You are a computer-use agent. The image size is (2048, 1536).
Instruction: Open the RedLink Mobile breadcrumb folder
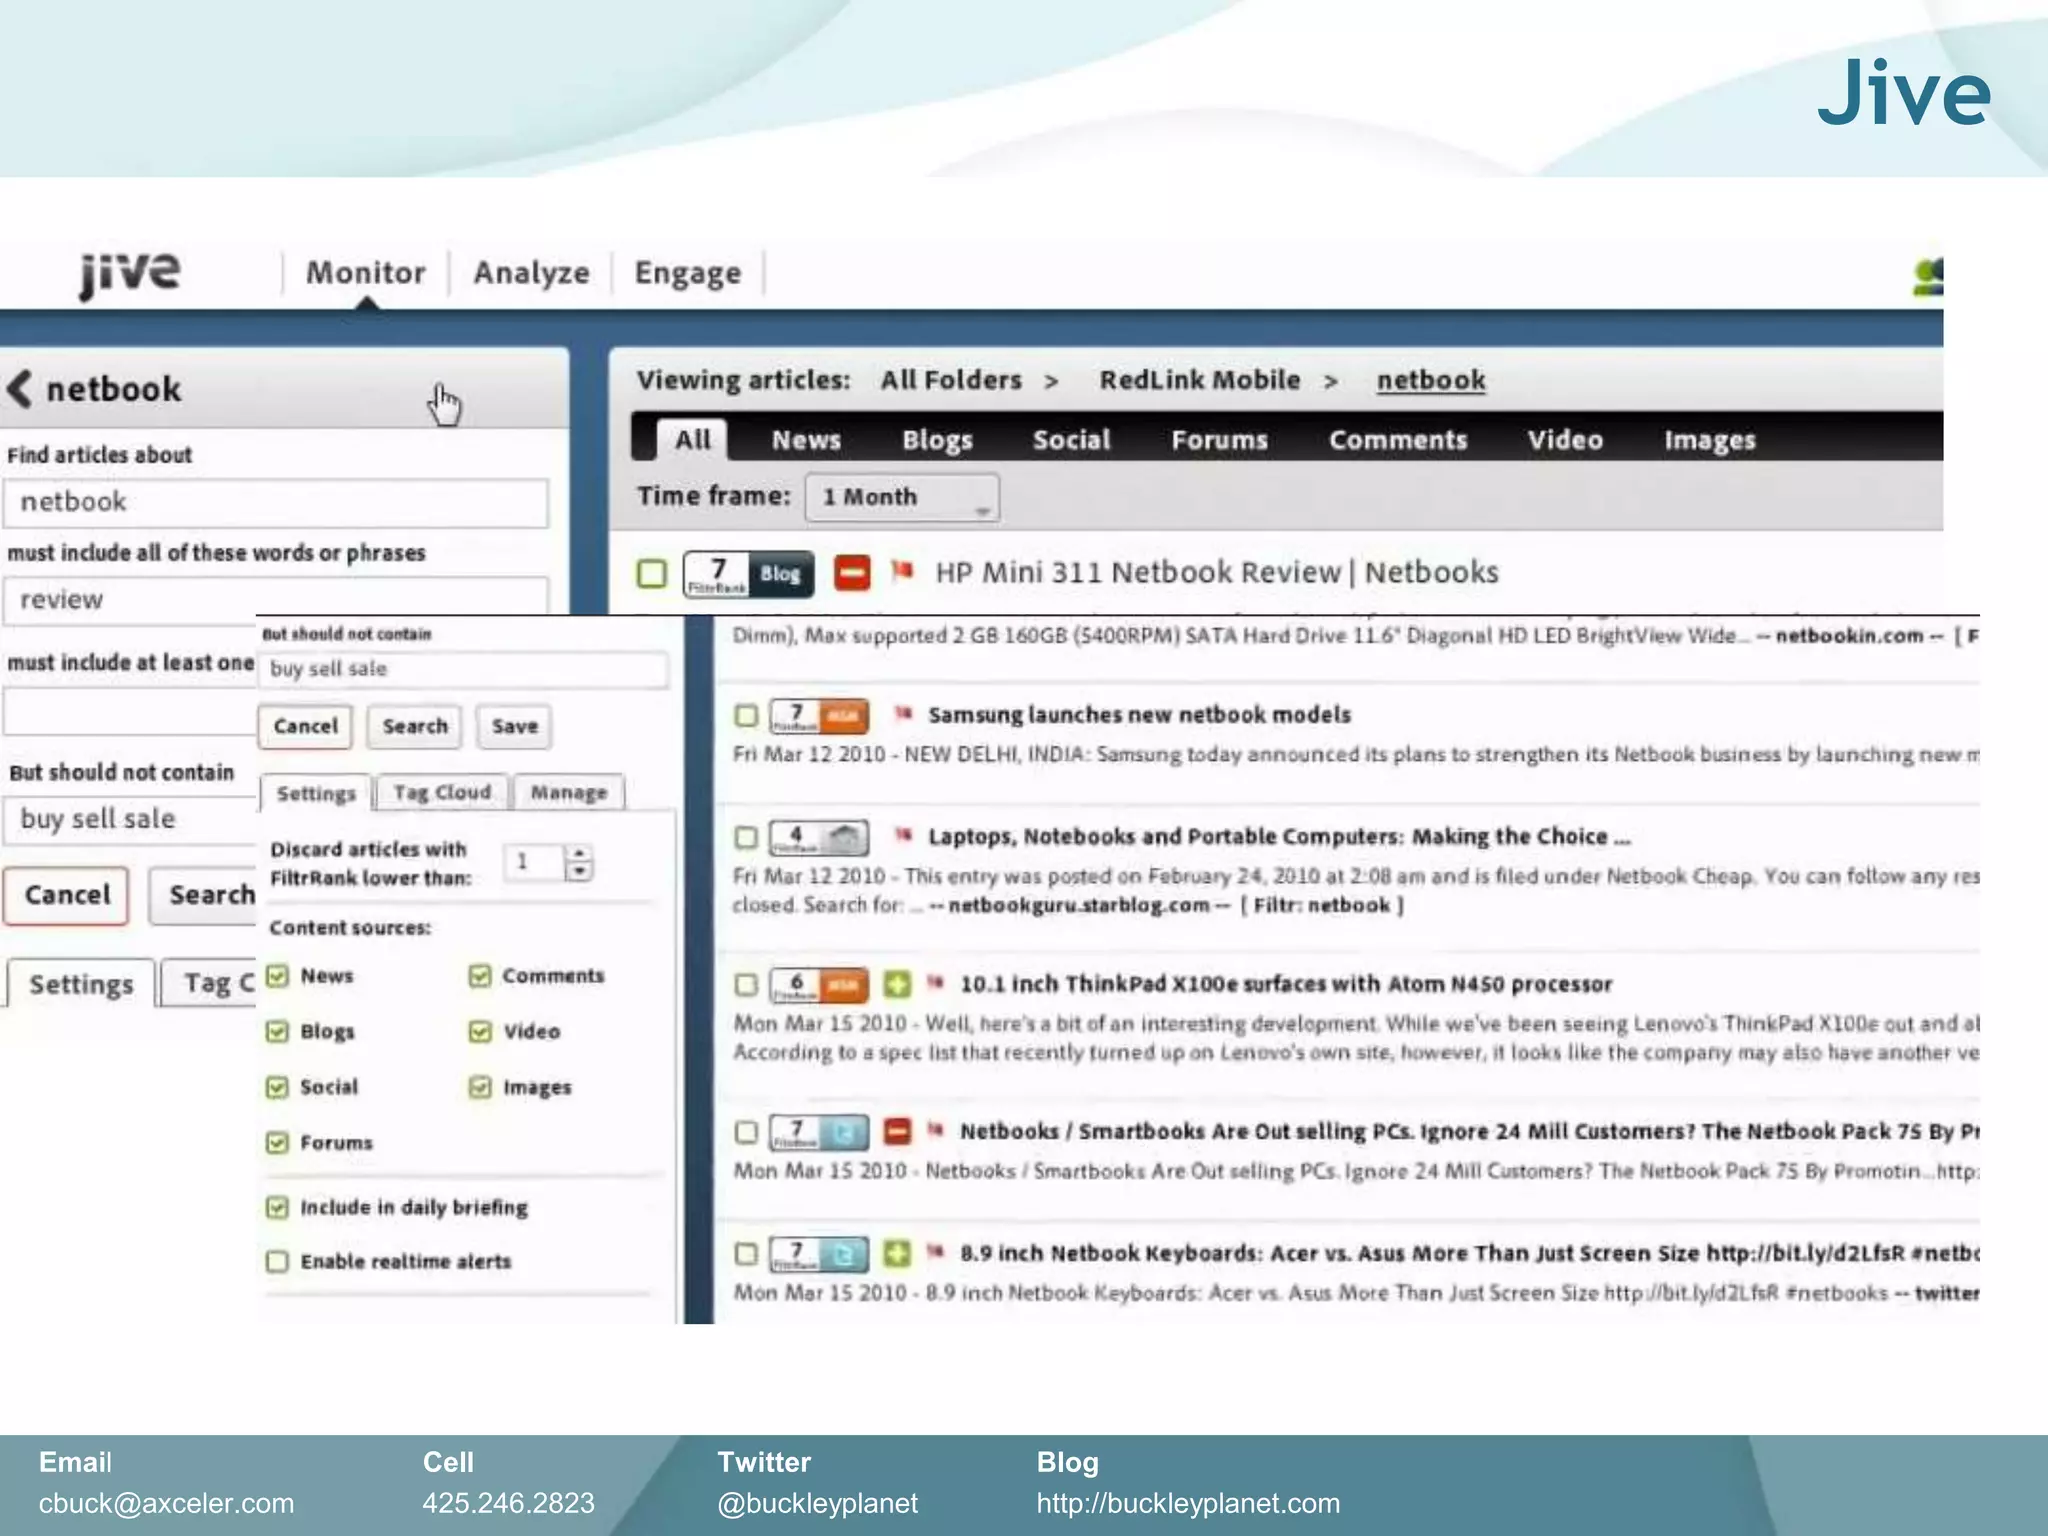pyautogui.click(x=1200, y=380)
